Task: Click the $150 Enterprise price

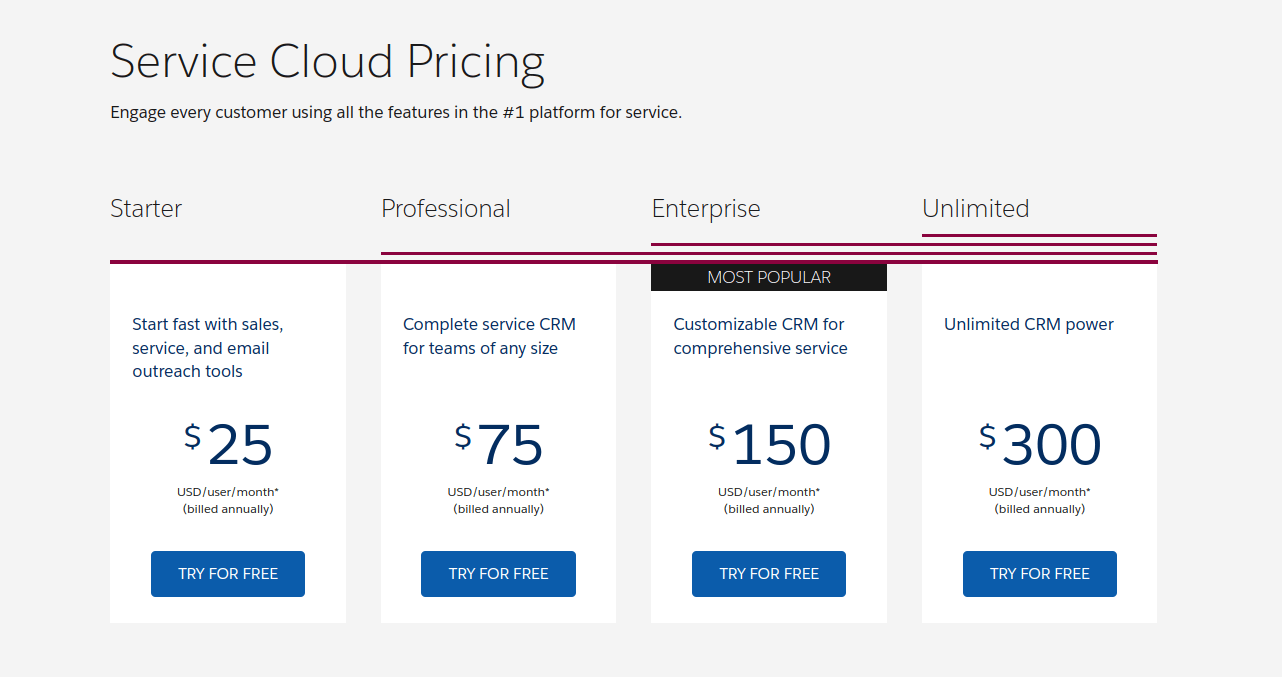Action: (769, 445)
